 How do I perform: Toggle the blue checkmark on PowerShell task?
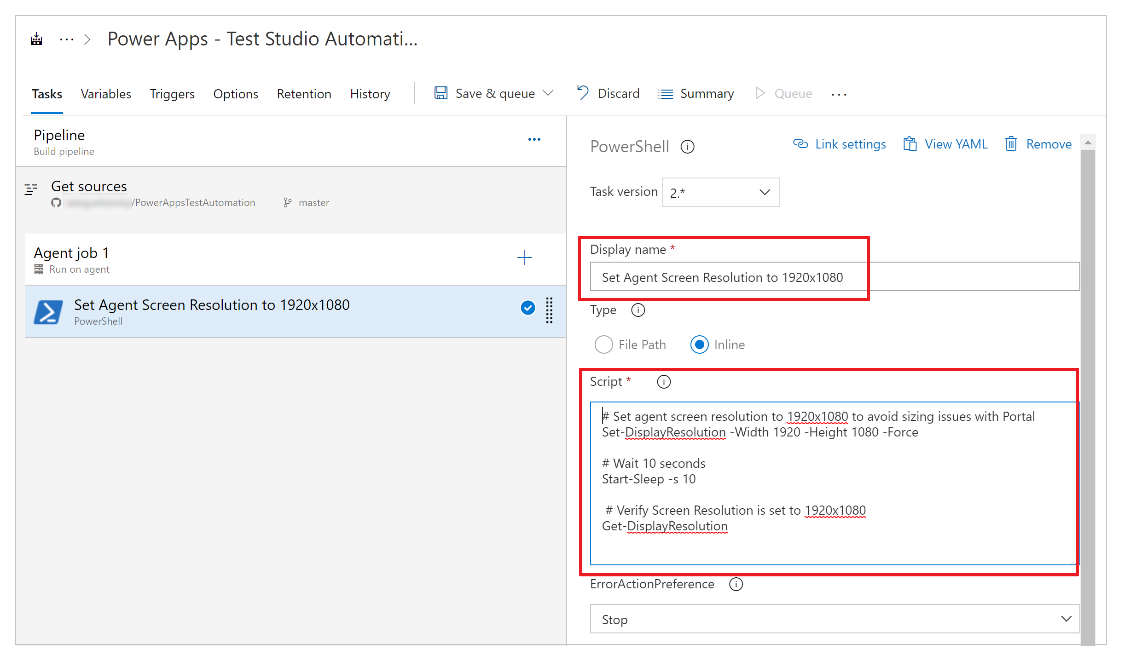pos(528,308)
